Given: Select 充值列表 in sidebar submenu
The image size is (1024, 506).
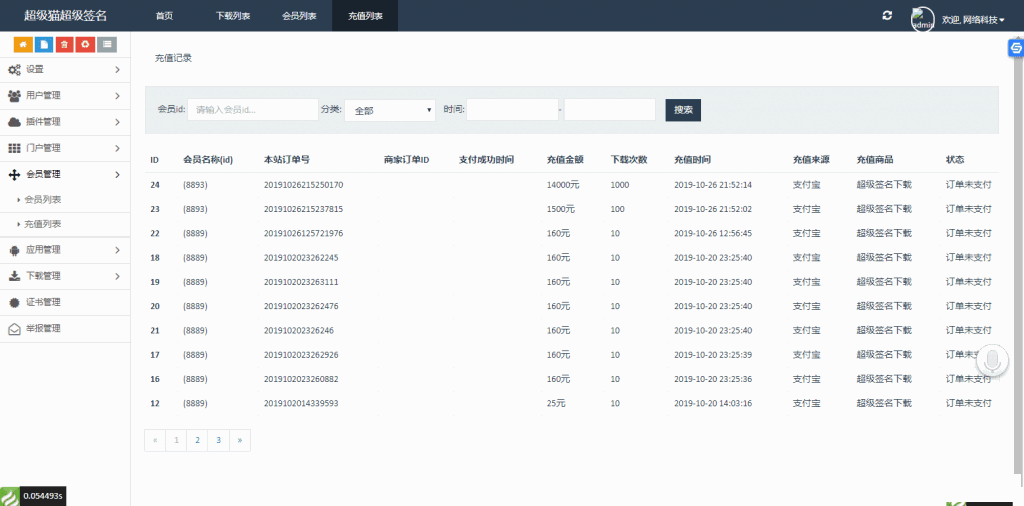Looking at the screenshot, I should click(x=43, y=224).
